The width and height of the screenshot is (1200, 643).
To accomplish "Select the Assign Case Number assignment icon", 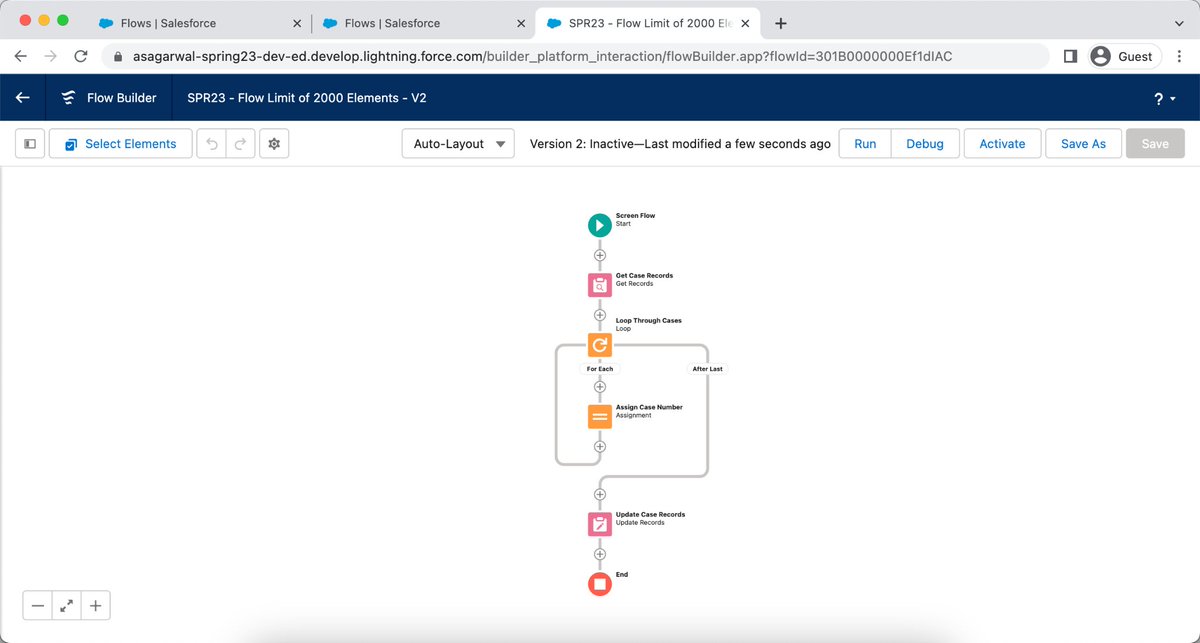I will (599, 416).
